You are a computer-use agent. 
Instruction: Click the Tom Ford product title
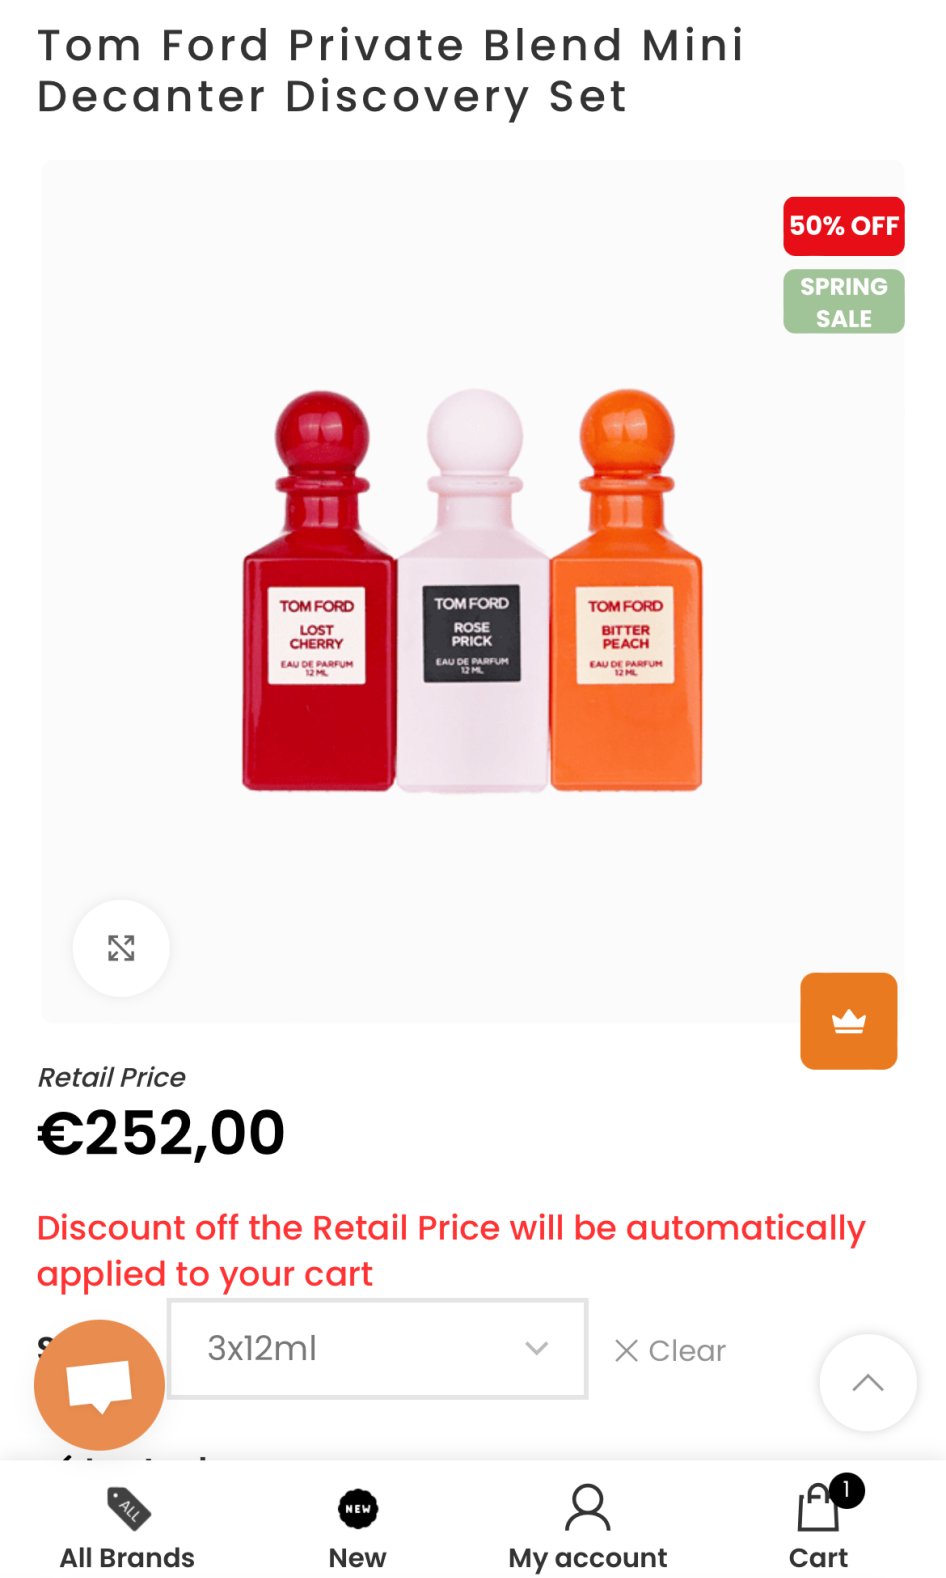click(x=391, y=71)
